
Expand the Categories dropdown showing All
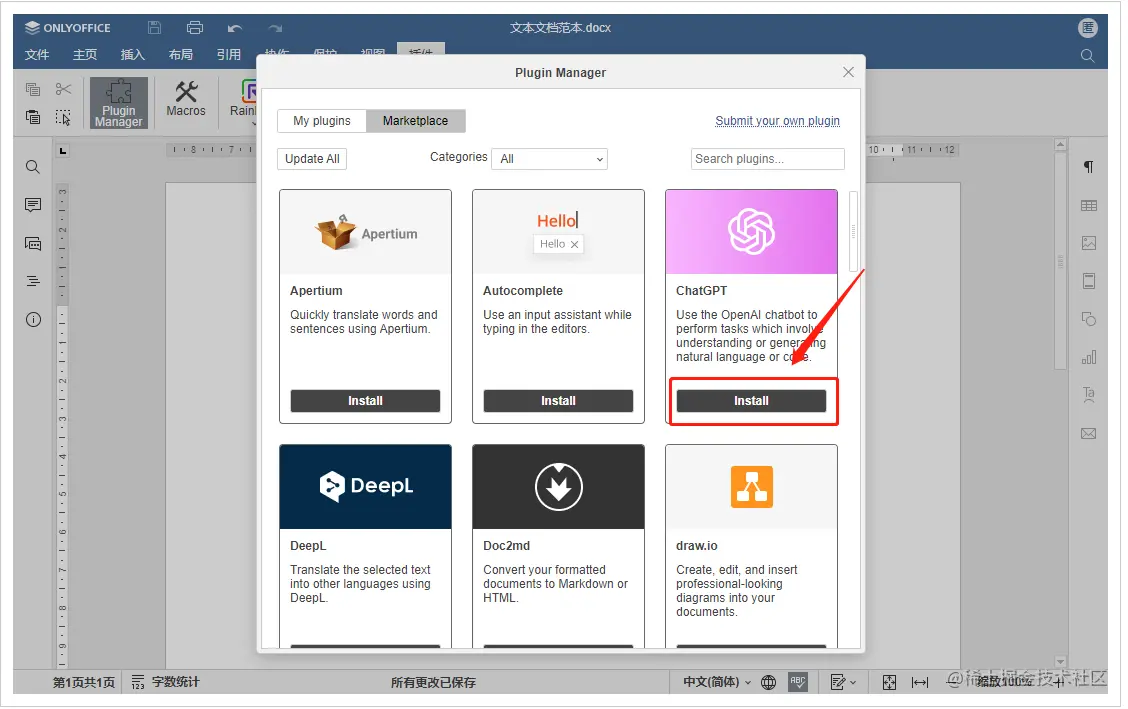pos(550,159)
